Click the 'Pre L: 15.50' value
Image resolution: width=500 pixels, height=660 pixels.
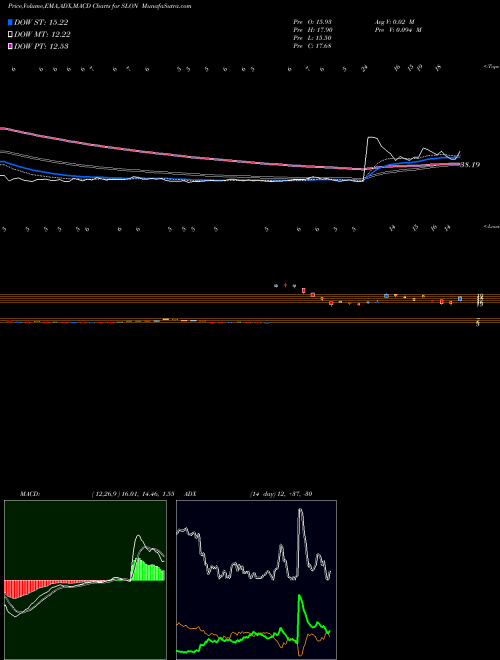pyautogui.click(x=312, y=37)
